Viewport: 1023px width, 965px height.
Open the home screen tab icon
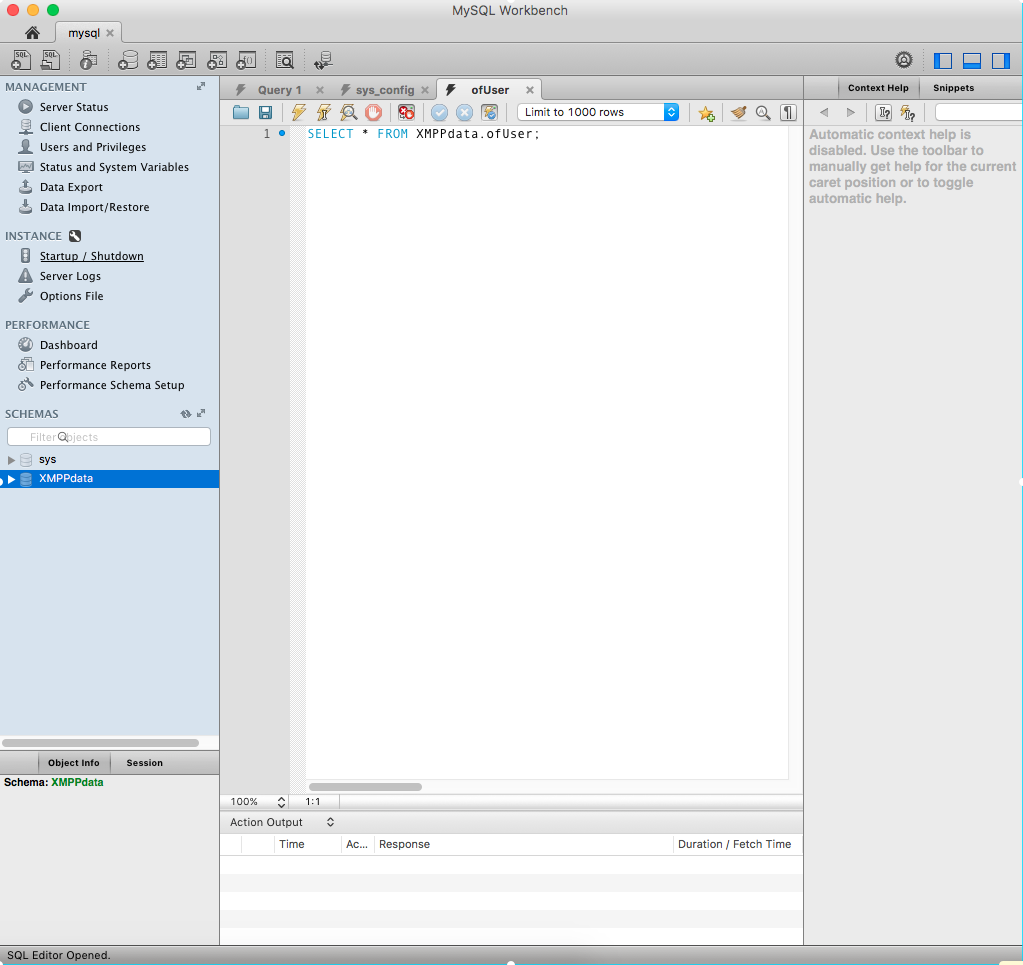[x=32, y=33]
